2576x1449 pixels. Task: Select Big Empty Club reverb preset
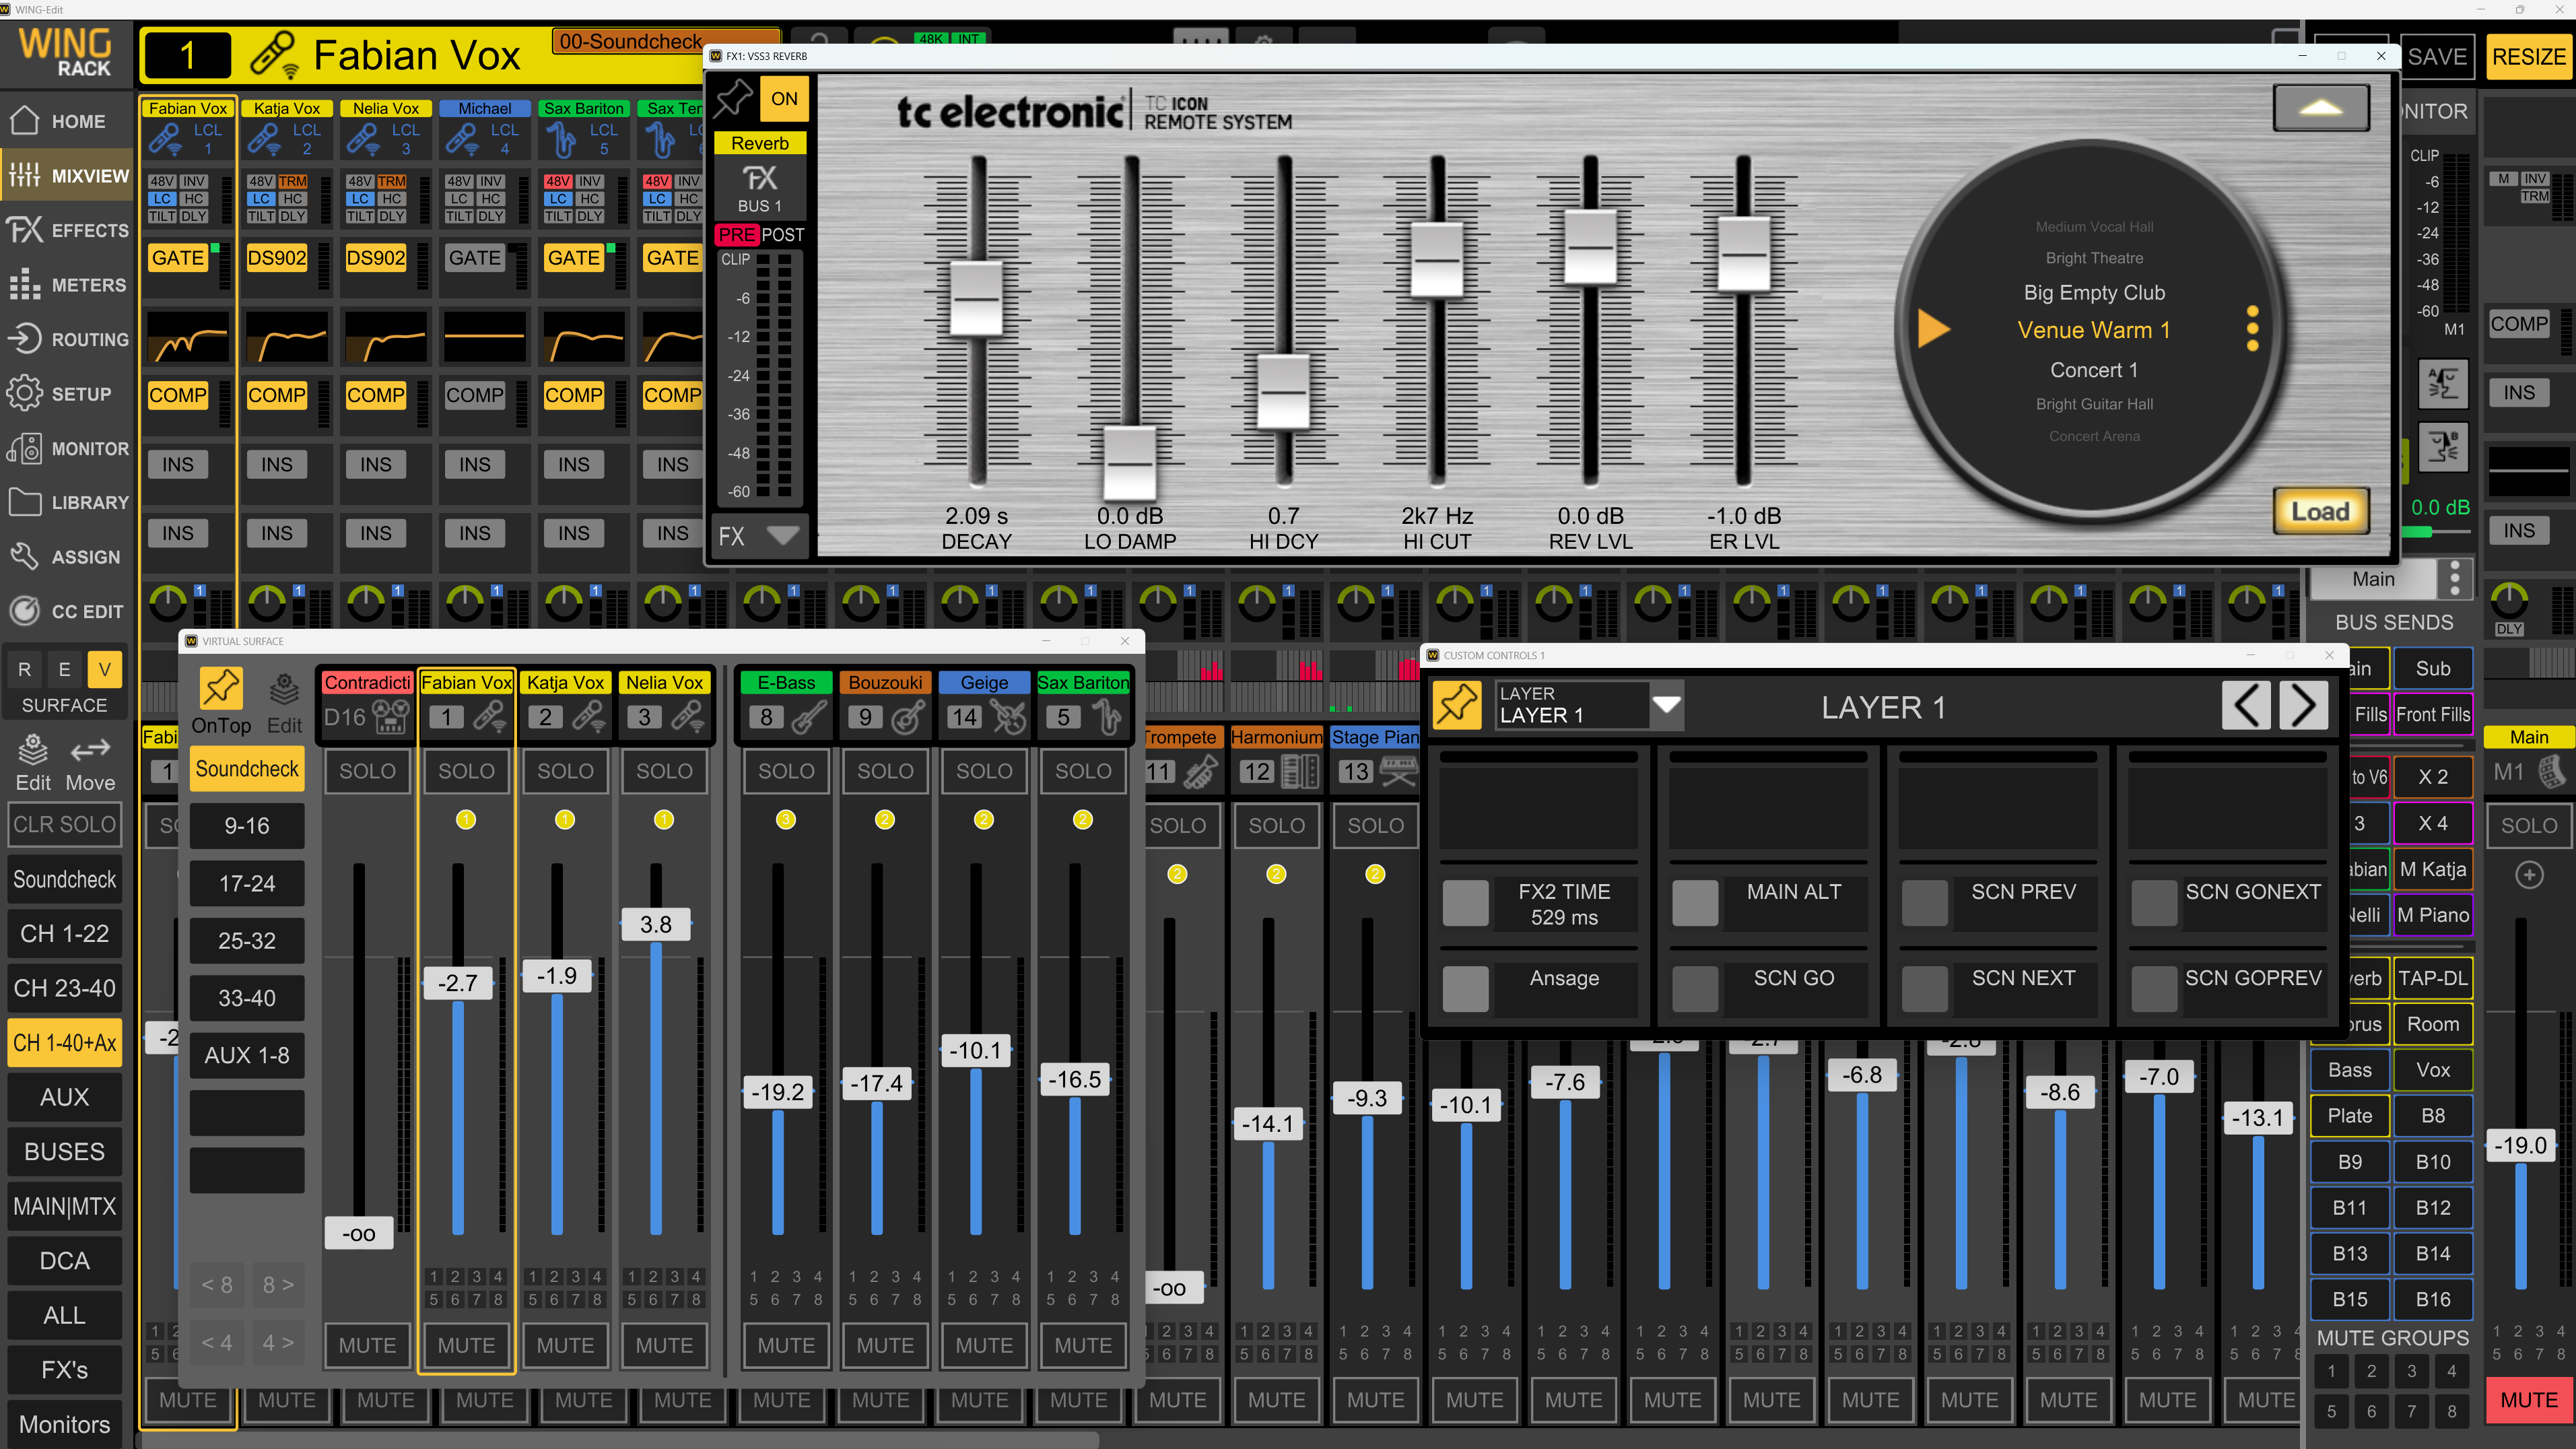(2093, 292)
